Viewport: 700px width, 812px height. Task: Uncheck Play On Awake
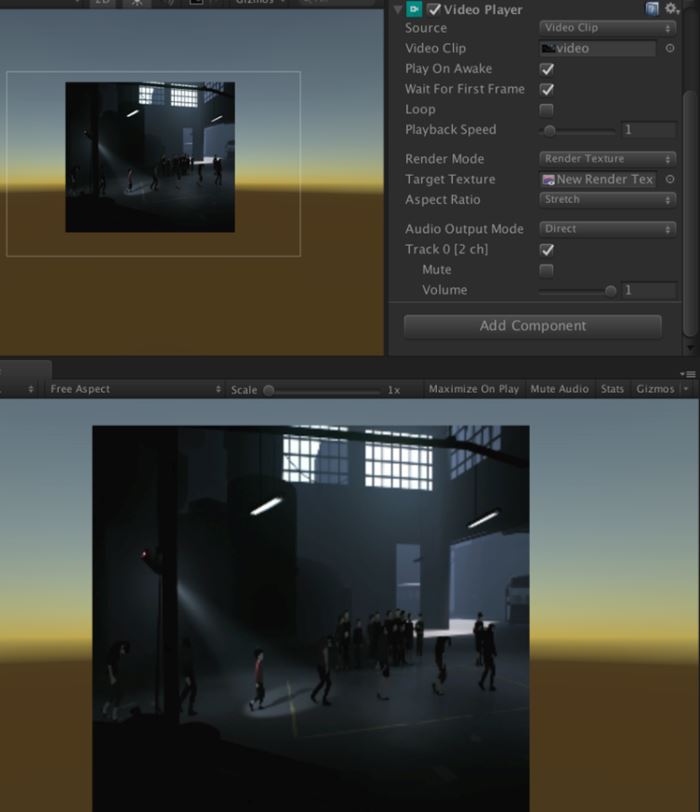547,69
